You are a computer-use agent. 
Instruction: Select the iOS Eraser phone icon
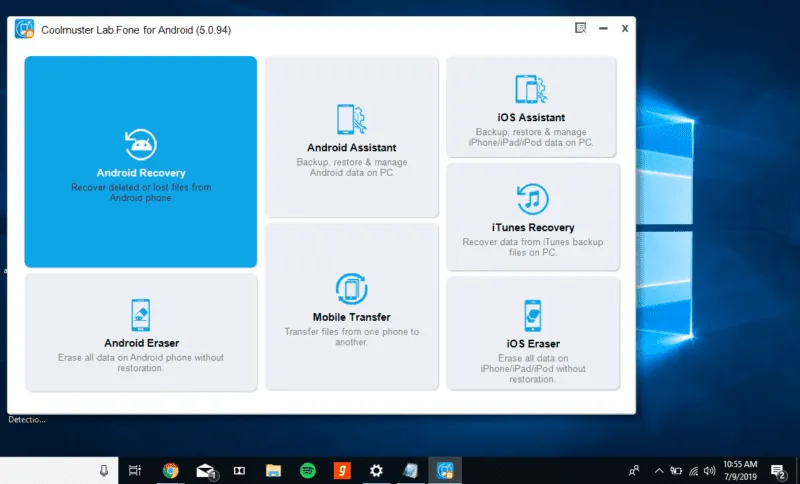point(533,316)
